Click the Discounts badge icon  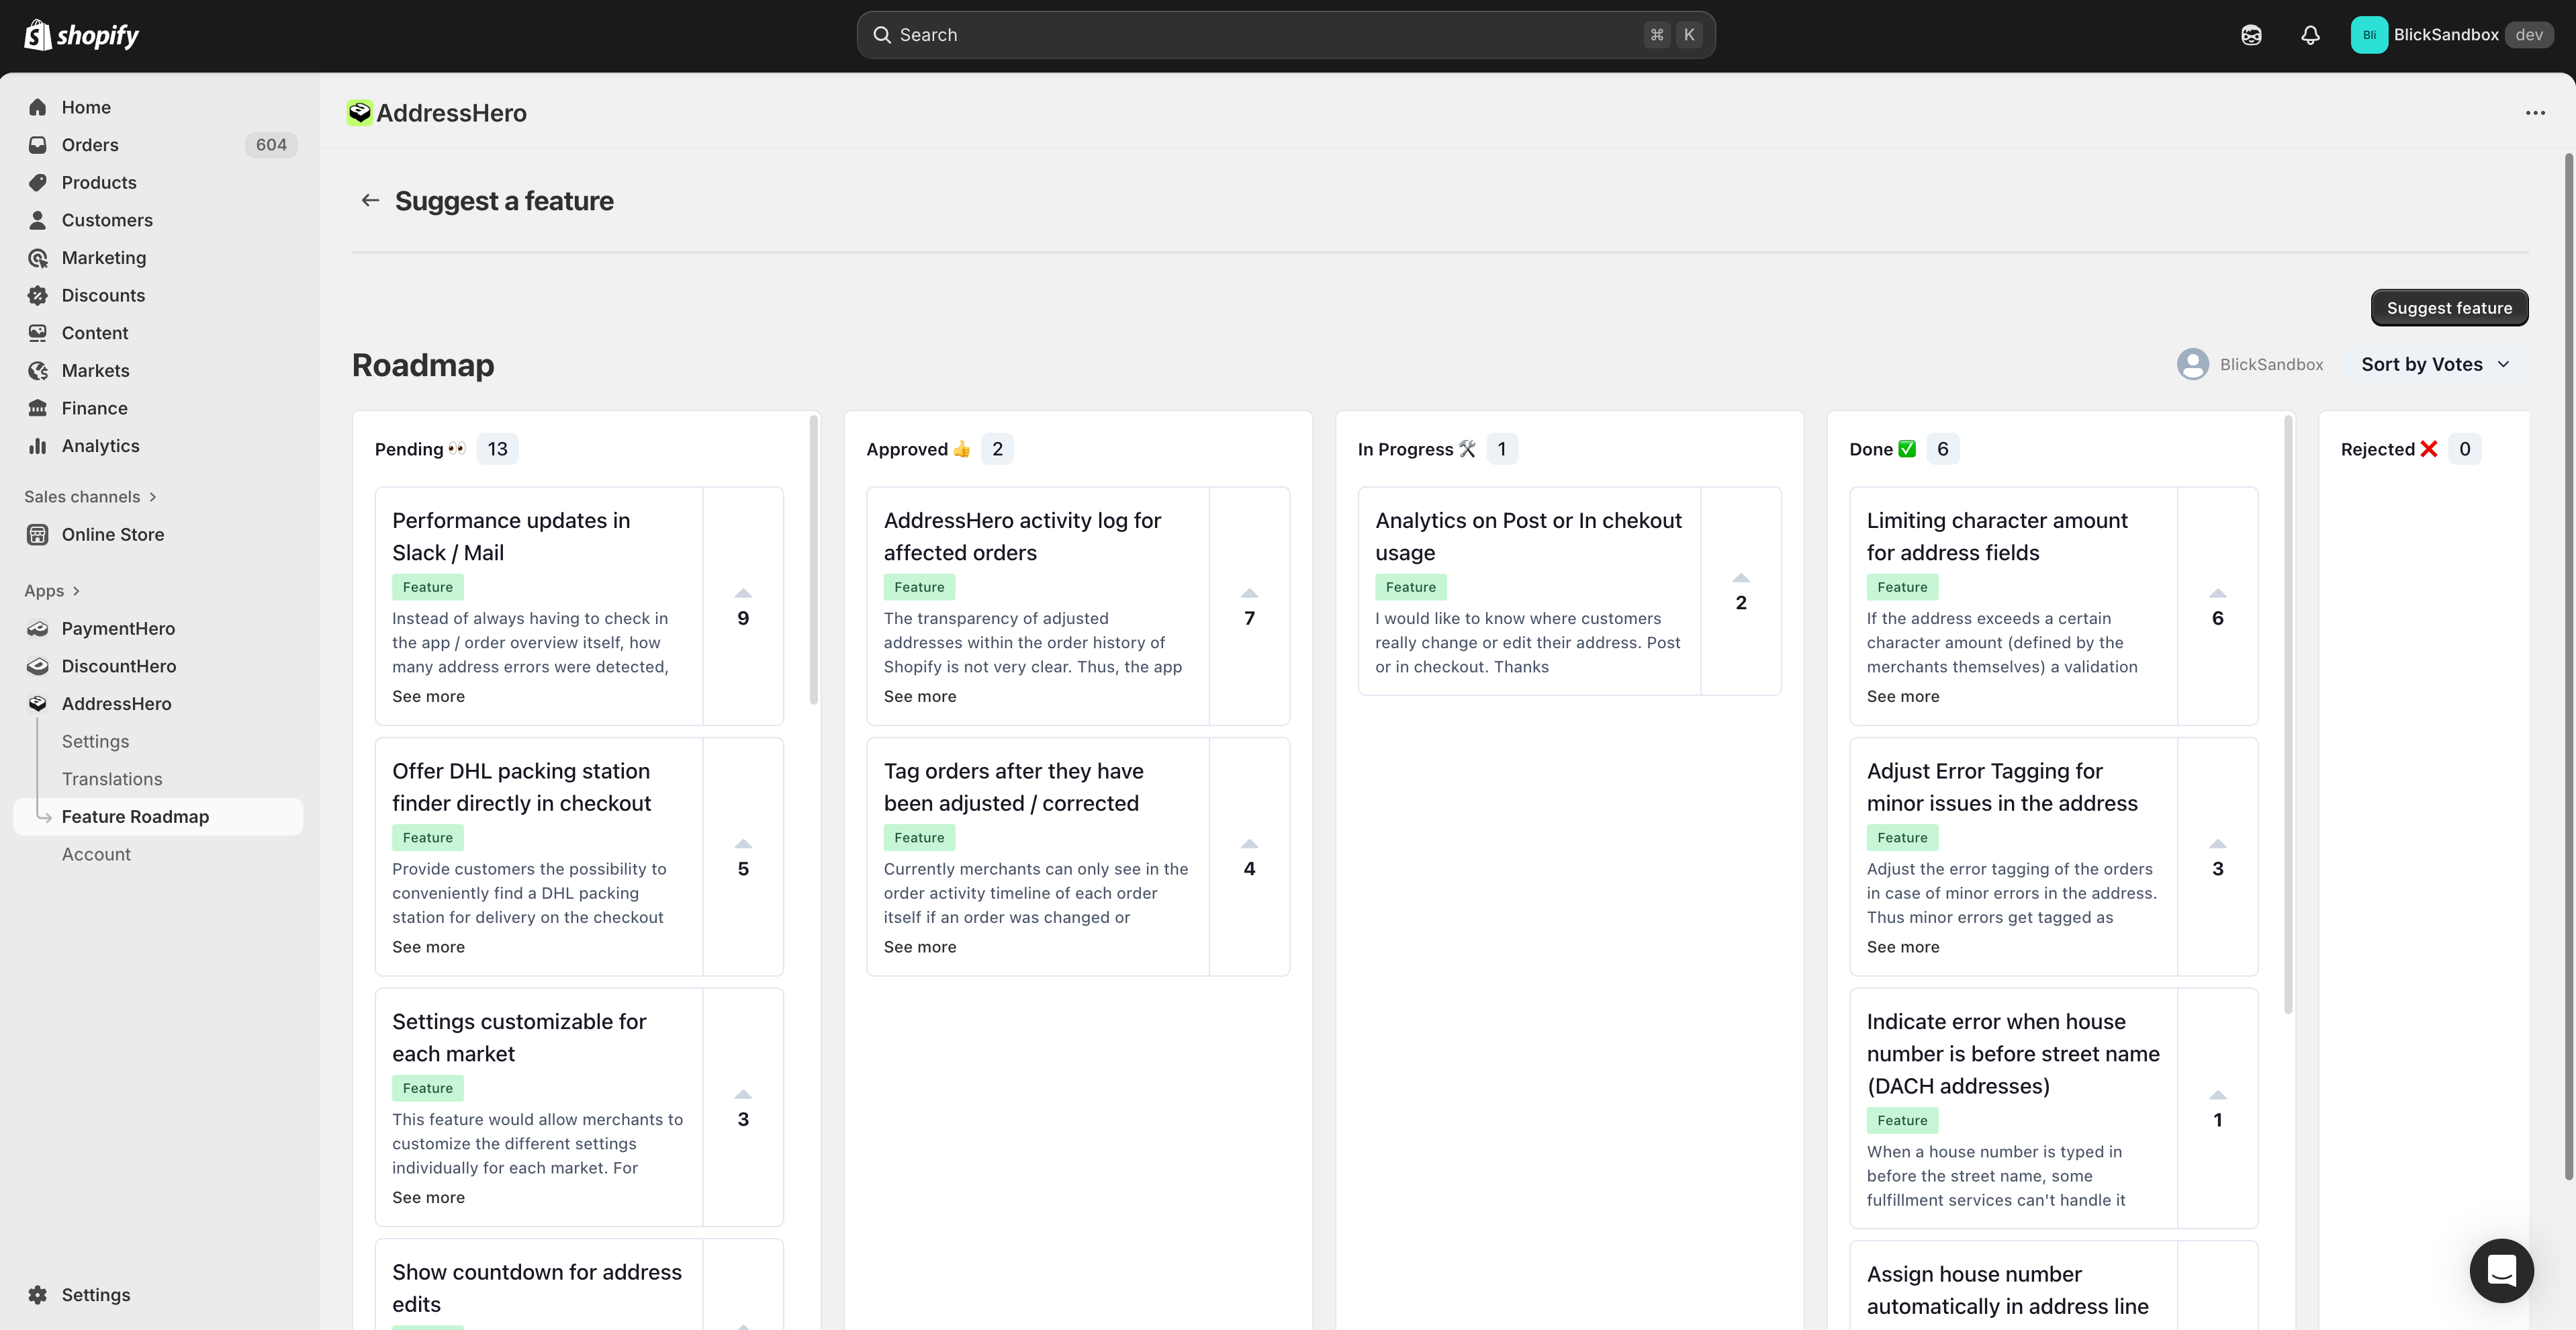click(x=38, y=295)
